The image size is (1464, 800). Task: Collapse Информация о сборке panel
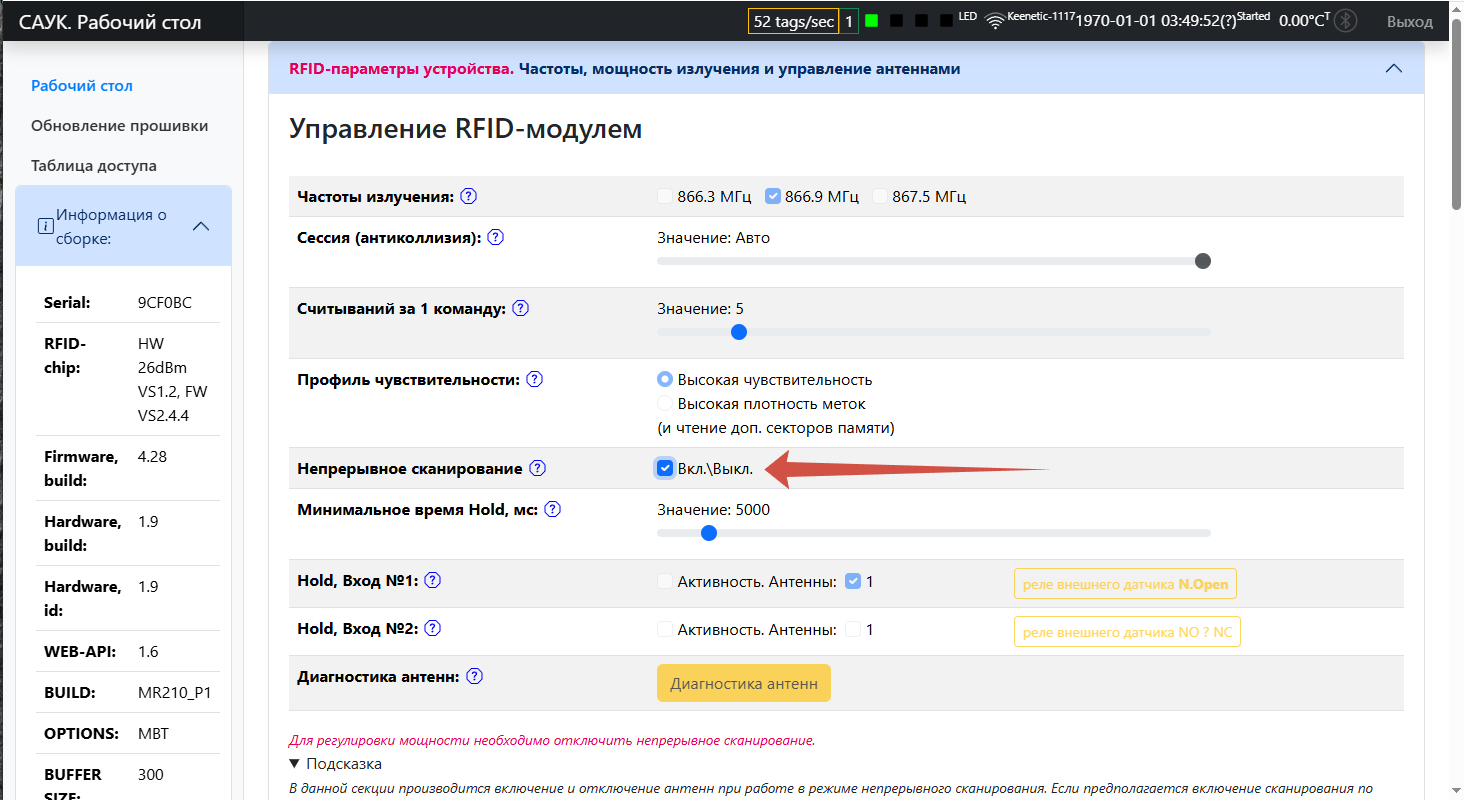click(200, 226)
